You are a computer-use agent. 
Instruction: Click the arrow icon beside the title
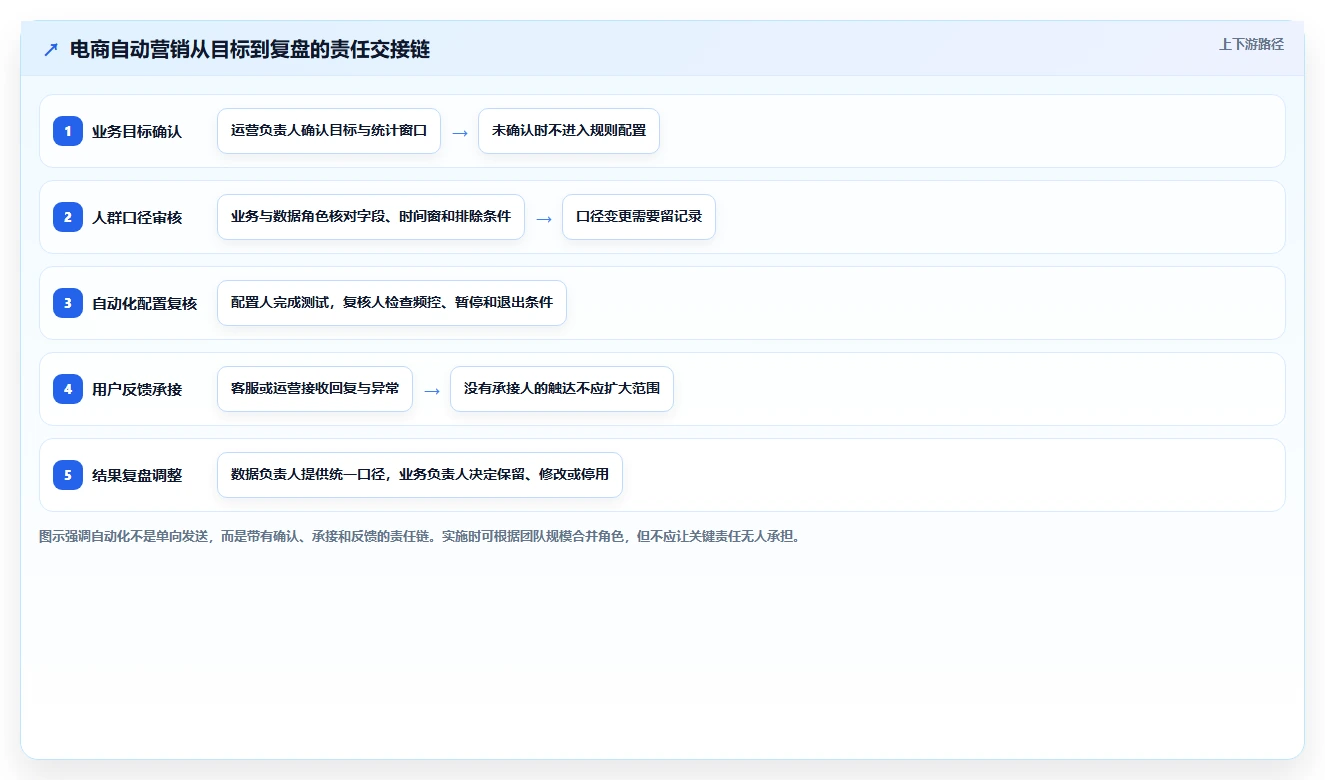pos(51,49)
